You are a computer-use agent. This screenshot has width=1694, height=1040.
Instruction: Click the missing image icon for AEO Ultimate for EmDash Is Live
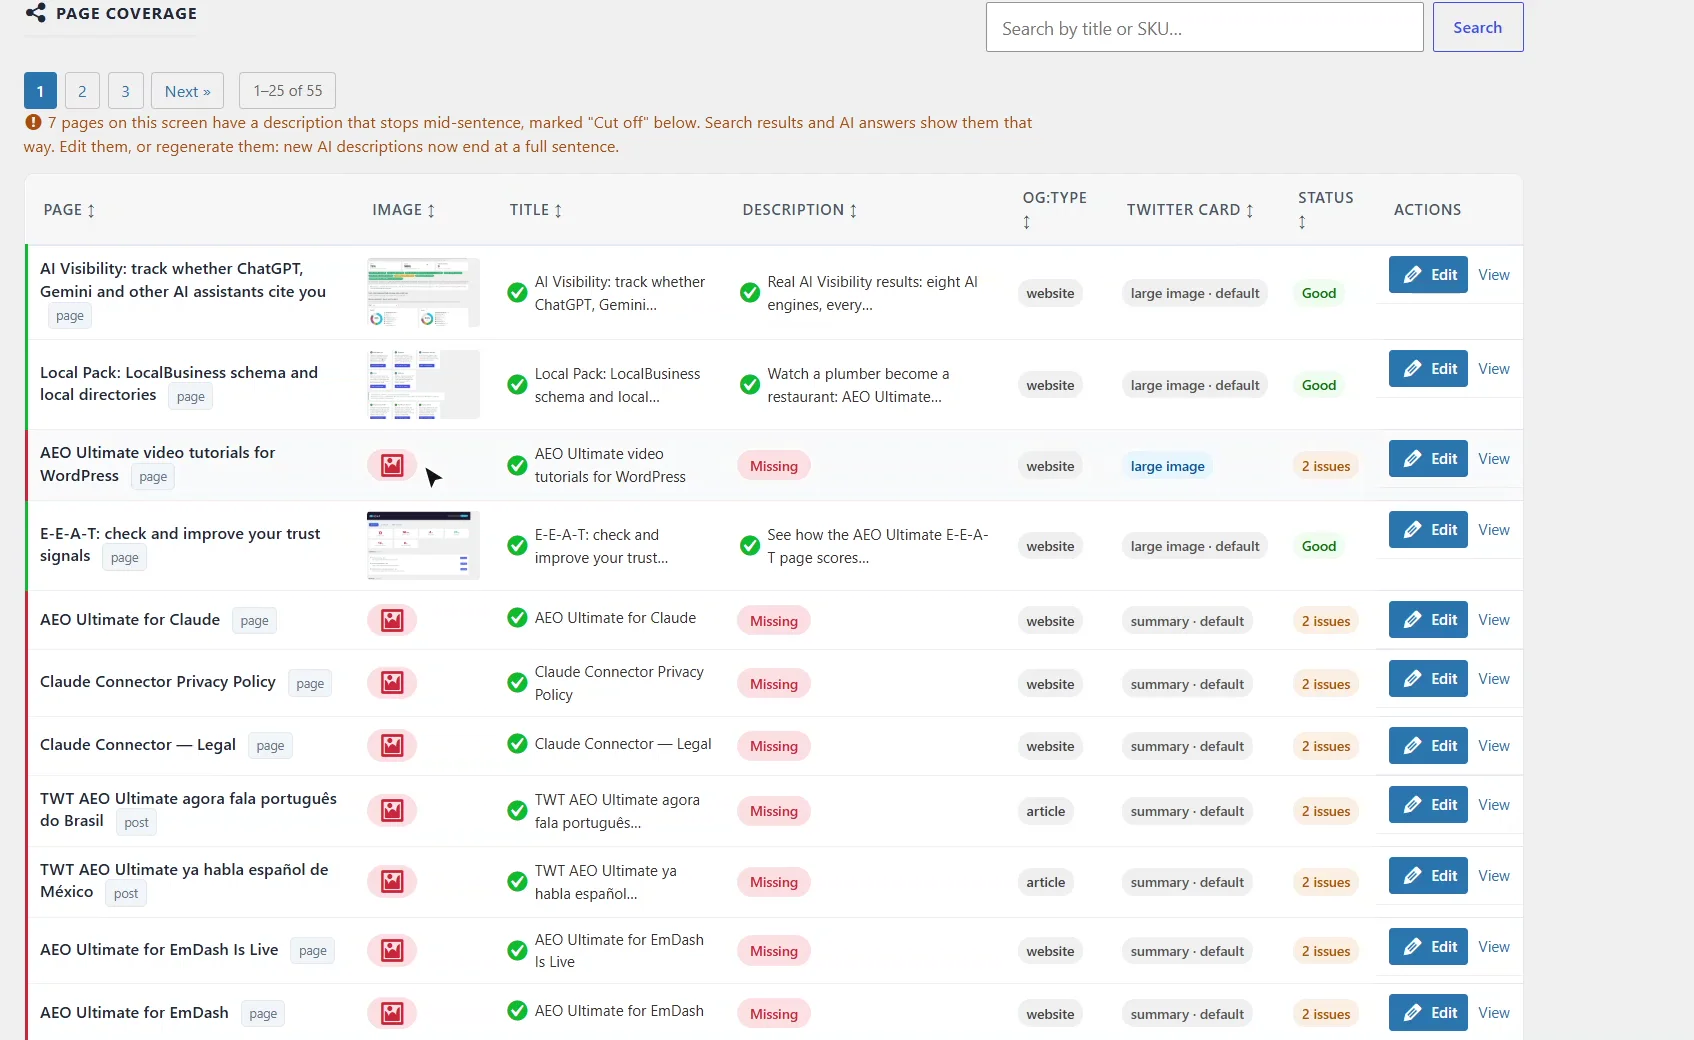click(392, 950)
